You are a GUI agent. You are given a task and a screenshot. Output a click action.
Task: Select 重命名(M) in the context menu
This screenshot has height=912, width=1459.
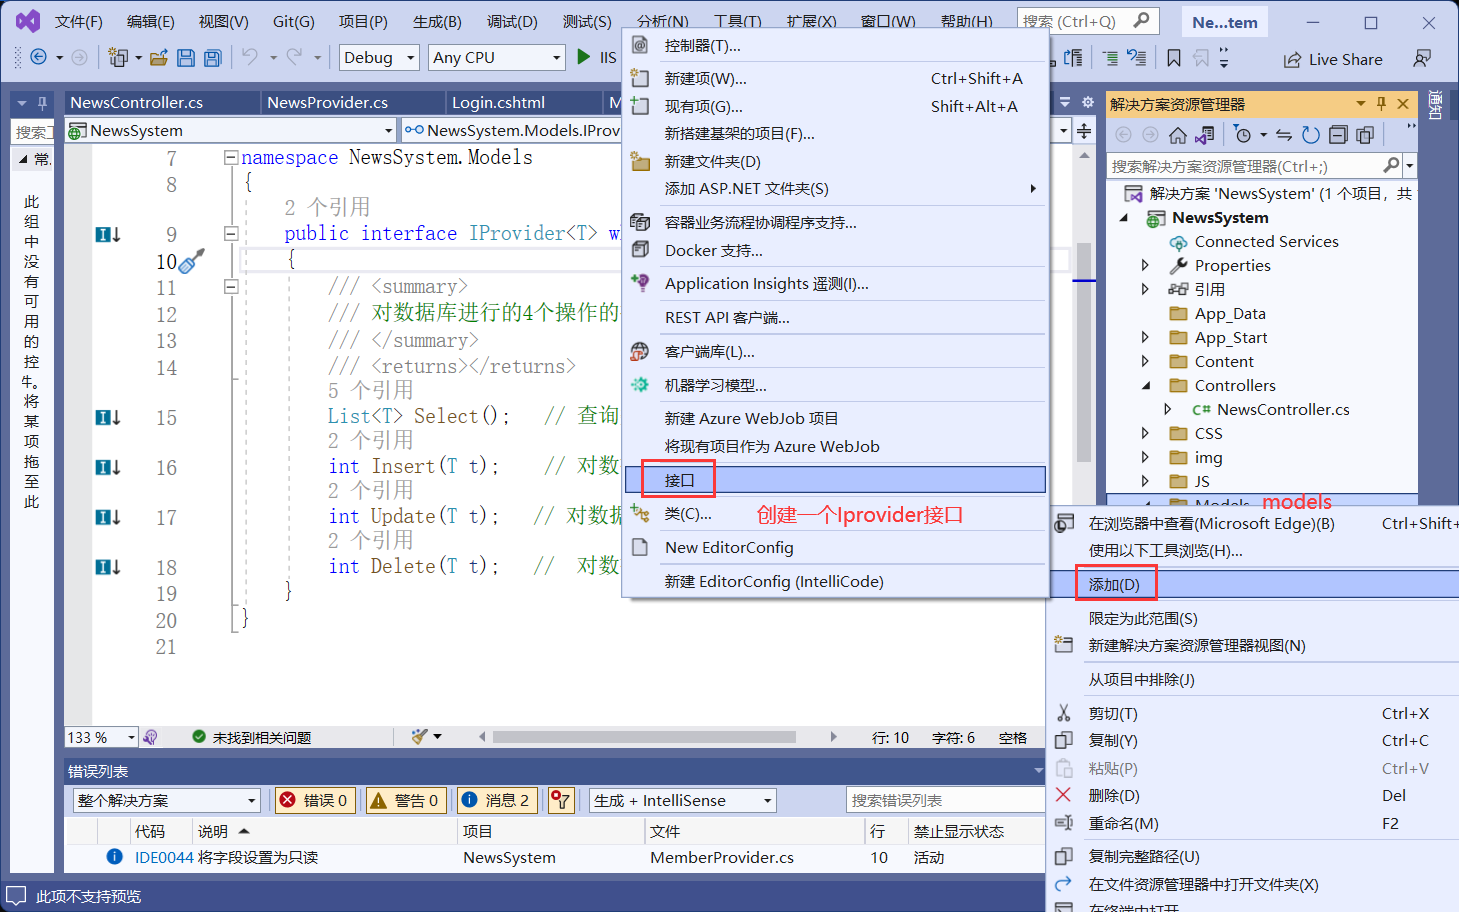tap(1254, 823)
